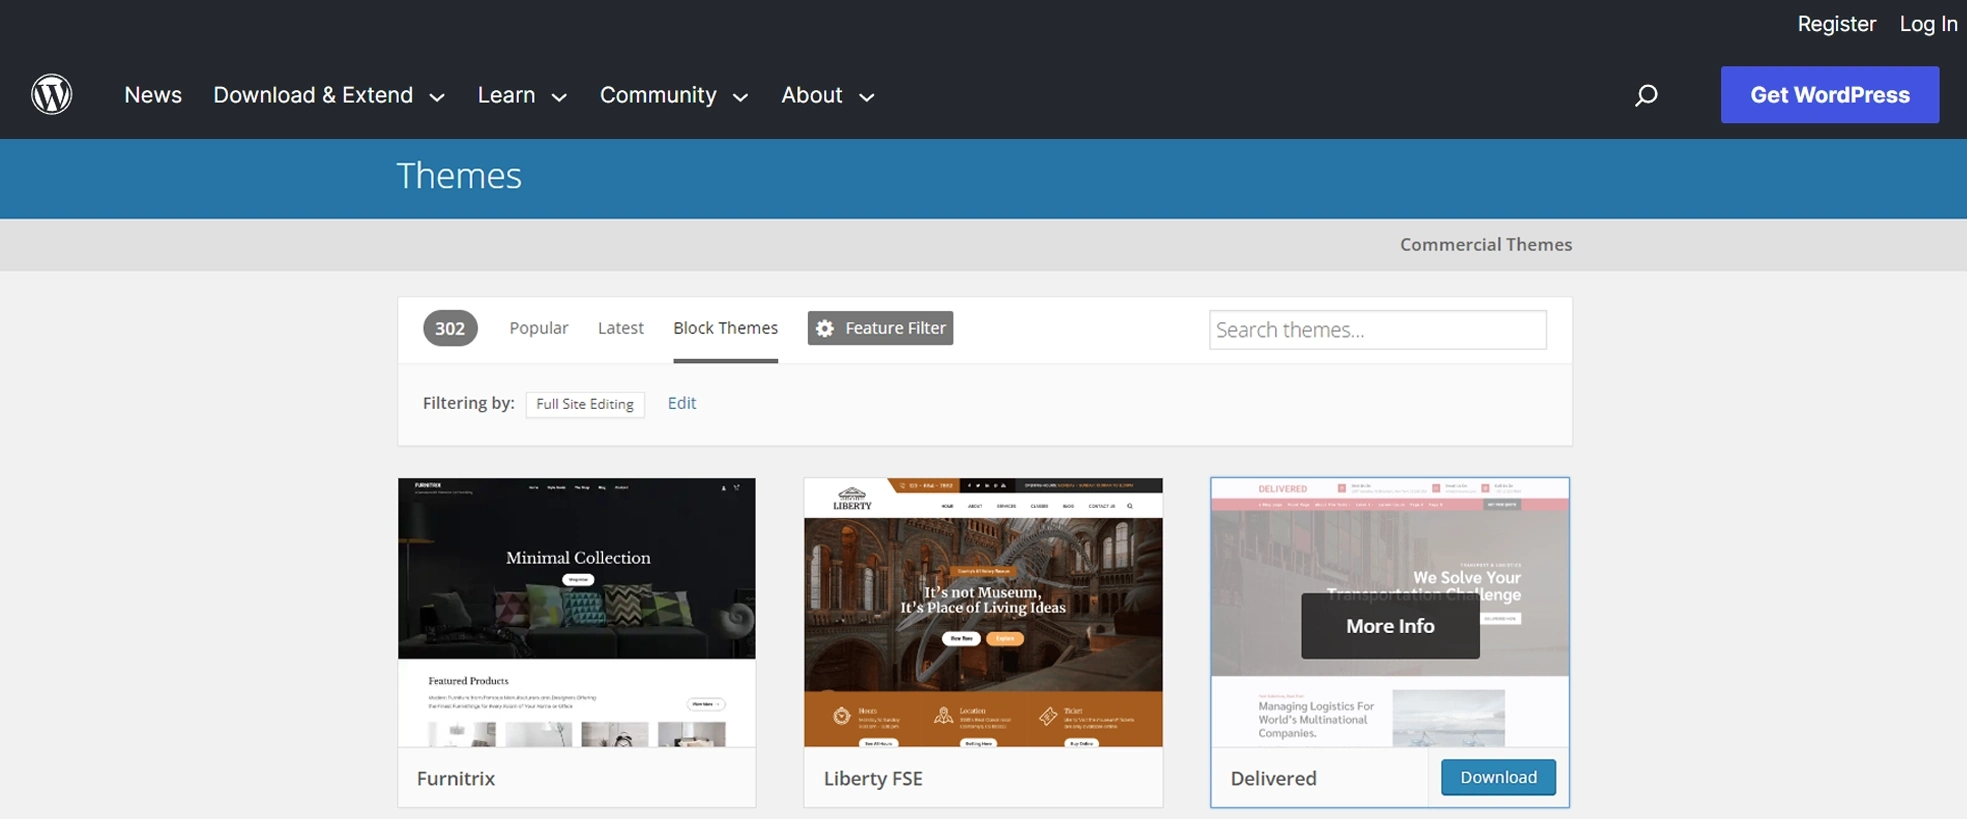The image size is (1967, 819).
Task: Open the site search magnifier icon
Action: click(1646, 95)
